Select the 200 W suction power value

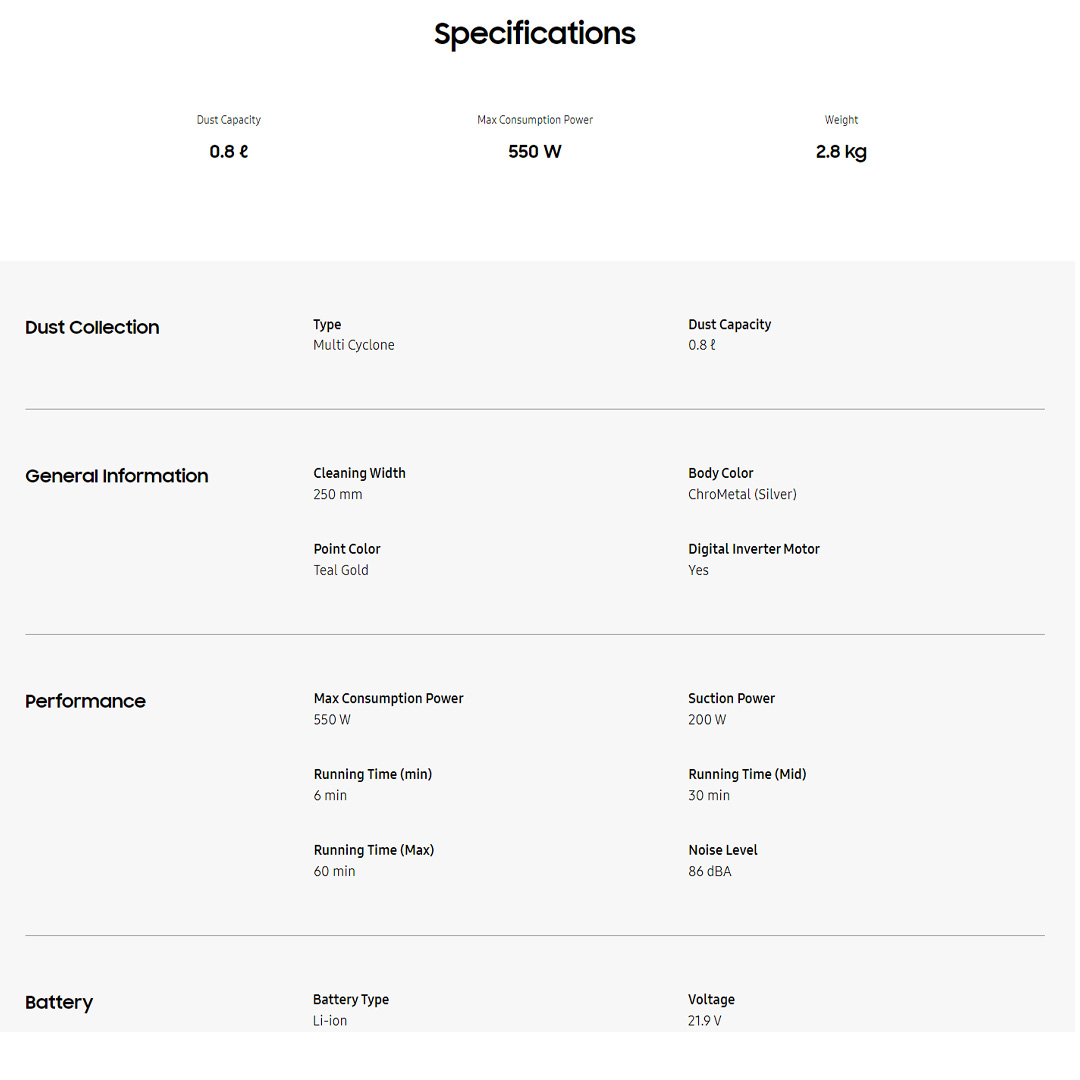pyautogui.click(x=707, y=720)
